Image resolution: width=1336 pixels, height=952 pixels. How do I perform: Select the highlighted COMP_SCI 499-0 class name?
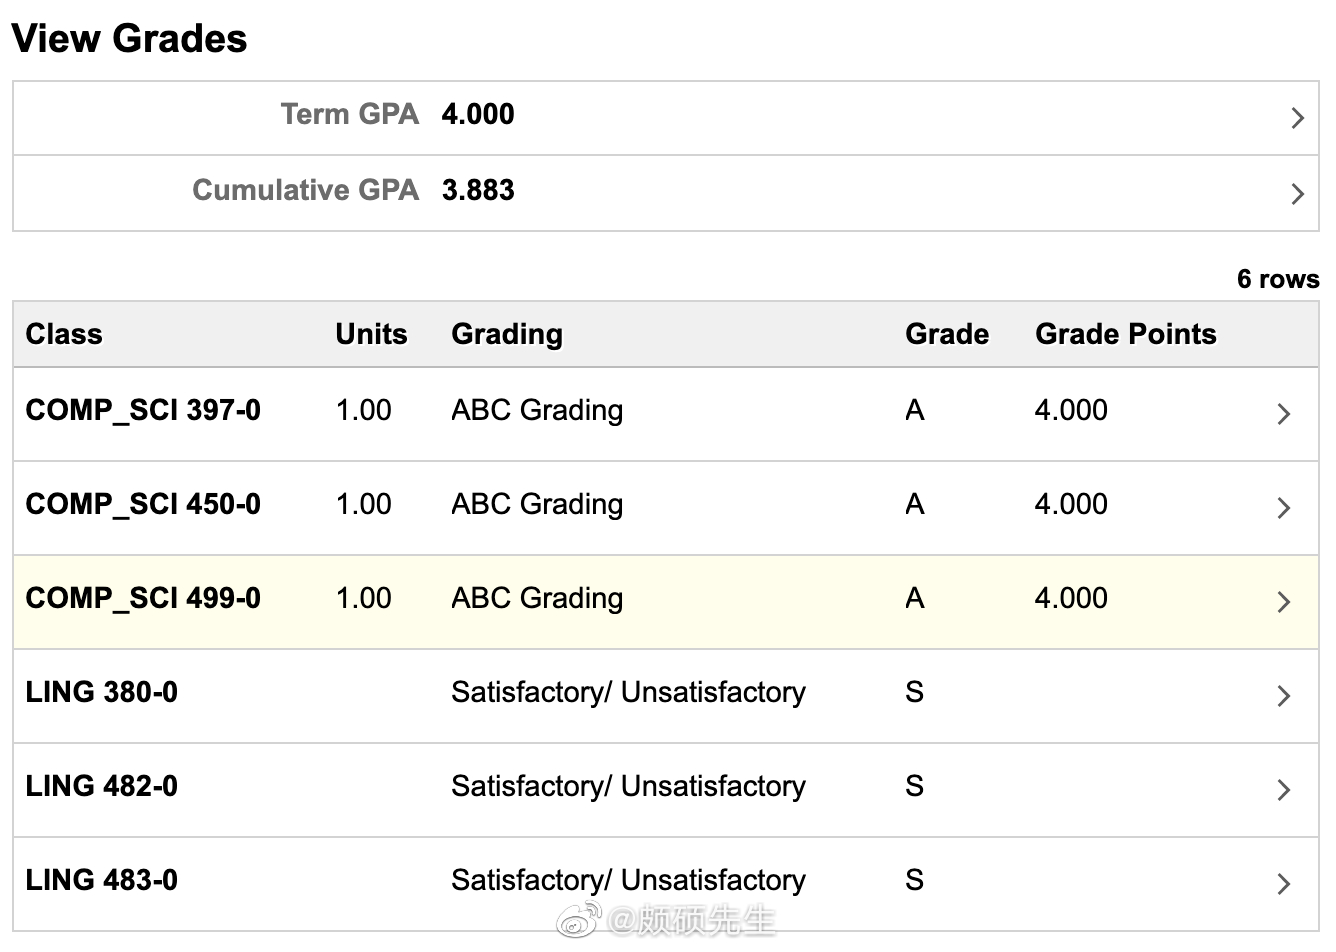pyautogui.click(x=143, y=598)
